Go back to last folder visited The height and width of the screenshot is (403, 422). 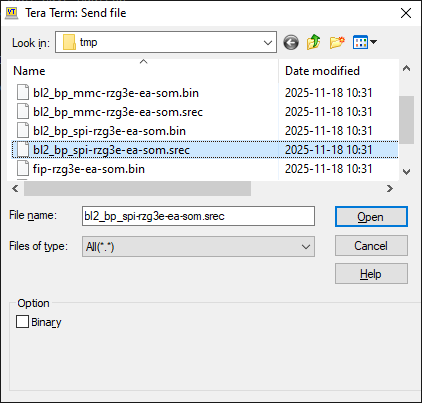click(x=291, y=43)
